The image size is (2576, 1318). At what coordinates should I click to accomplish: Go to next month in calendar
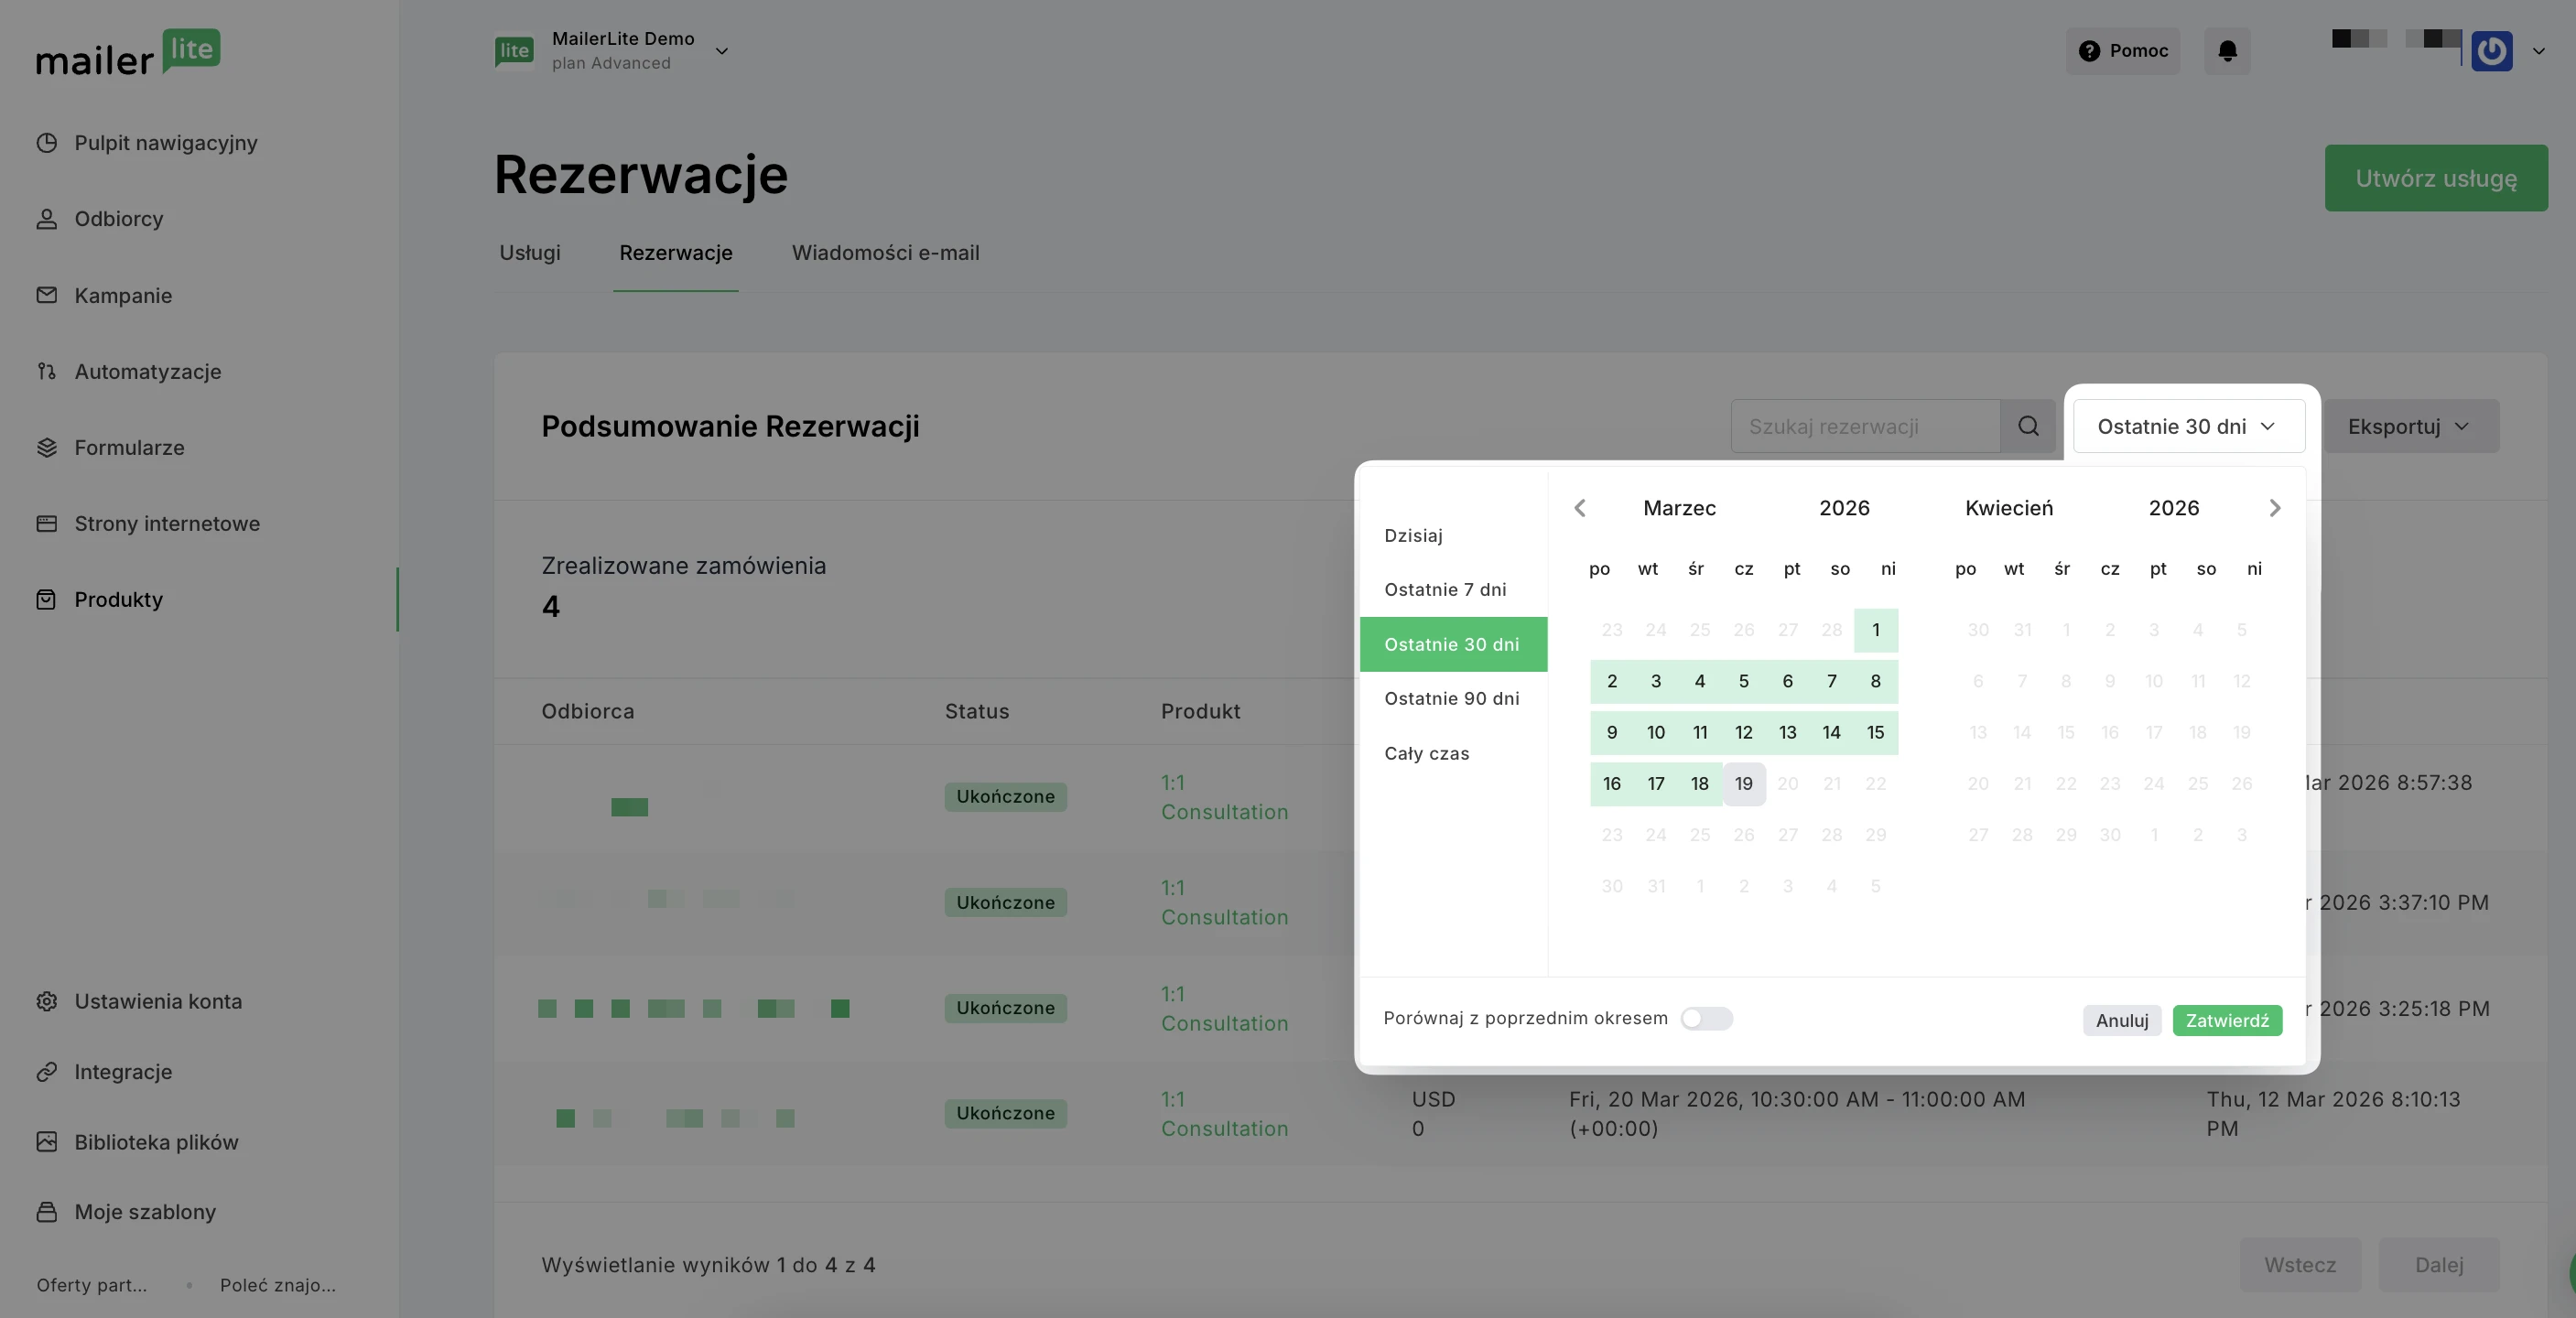coord(2274,508)
